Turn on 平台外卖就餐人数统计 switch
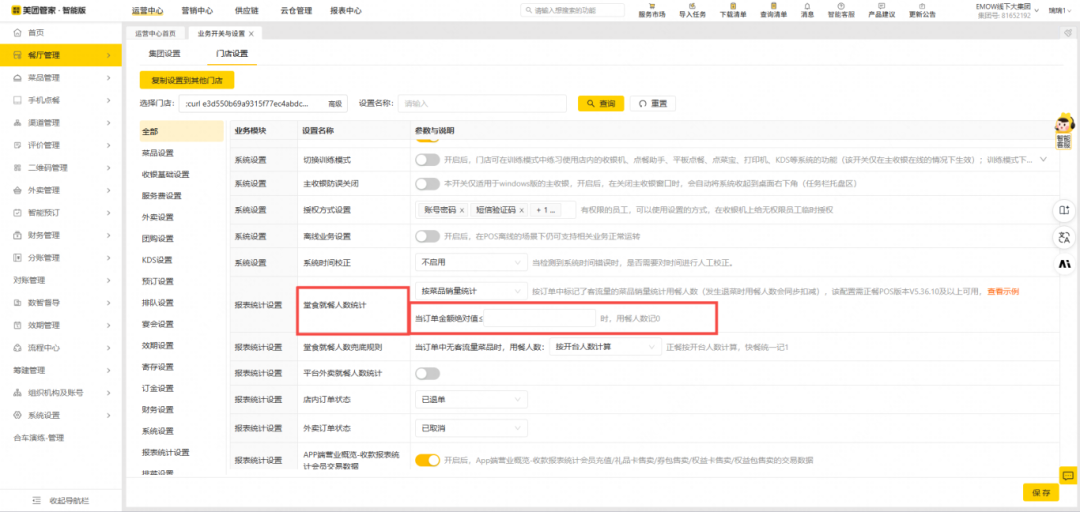This screenshot has width=1080, height=512. (x=427, y=373)
